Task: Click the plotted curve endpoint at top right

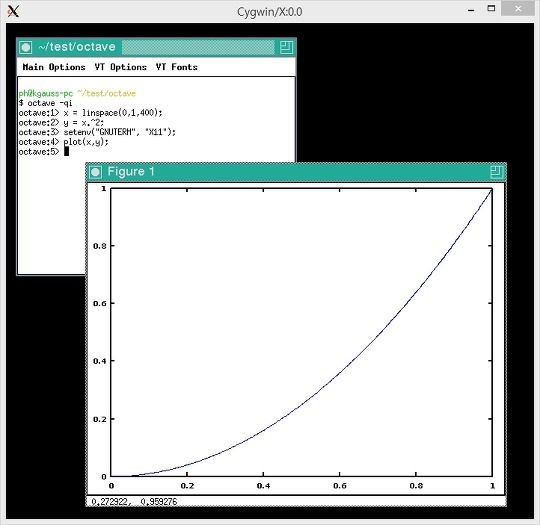Action: point(491,189)
